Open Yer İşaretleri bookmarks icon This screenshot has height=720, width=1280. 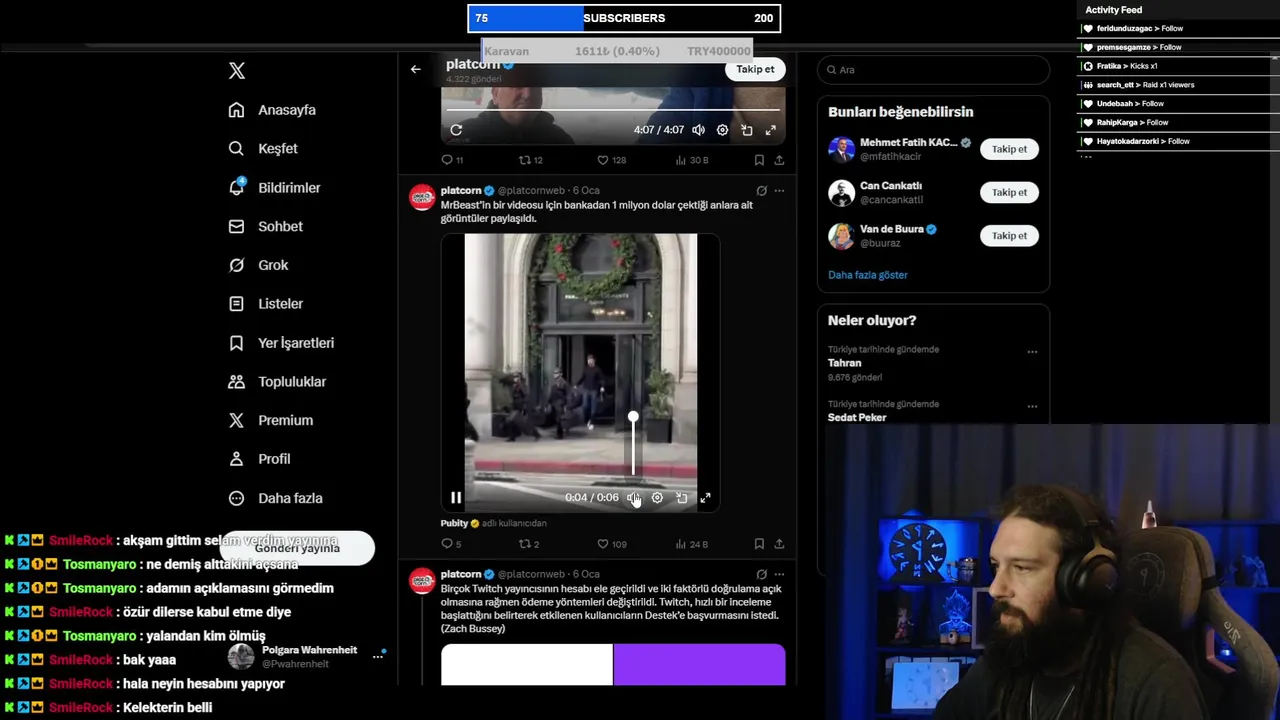pos(236,343)
